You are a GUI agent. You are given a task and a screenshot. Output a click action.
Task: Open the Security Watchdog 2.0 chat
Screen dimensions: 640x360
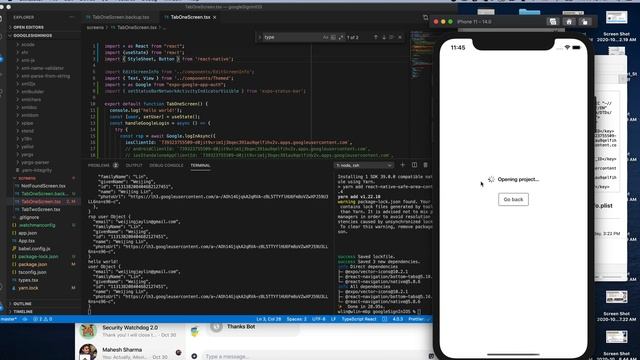point(130,331)
